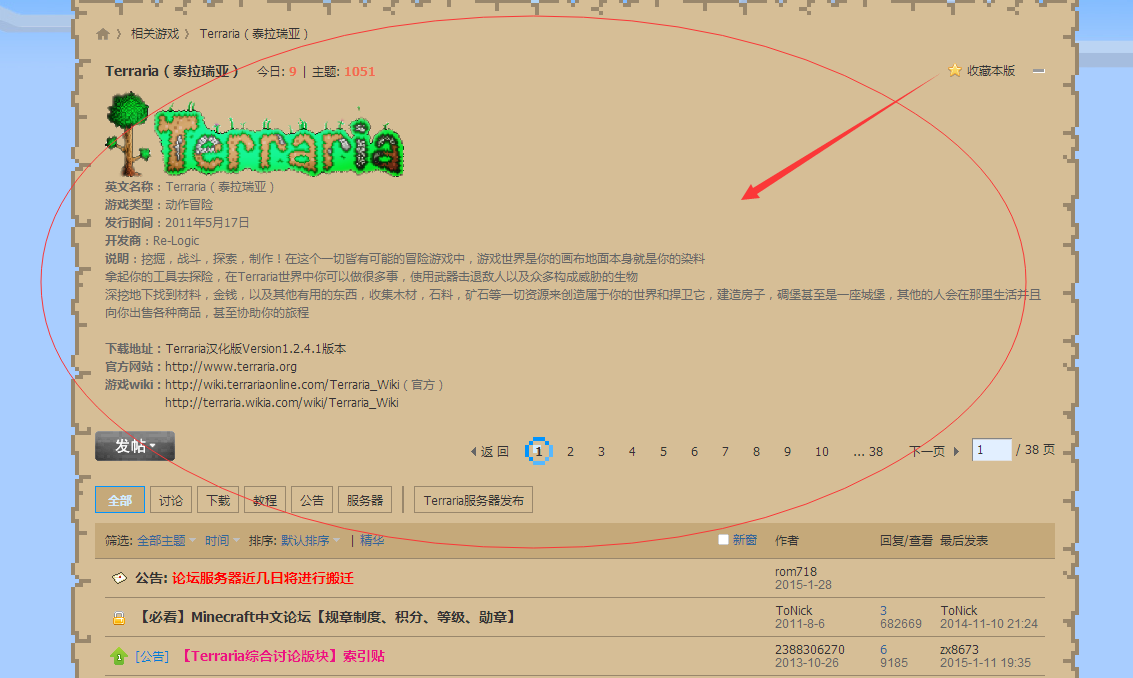Go to page 9

(x=788, y=452)
